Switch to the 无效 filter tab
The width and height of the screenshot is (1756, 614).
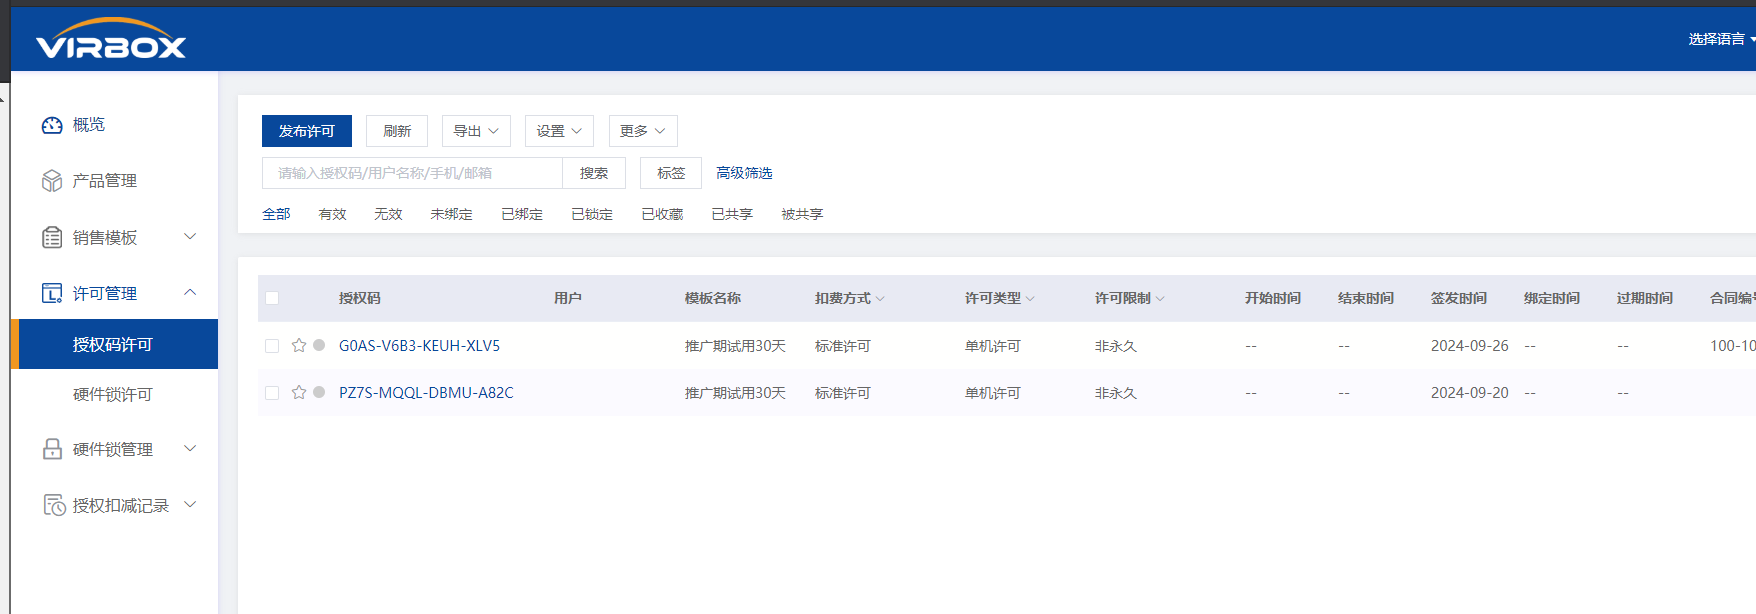(388, 214)
